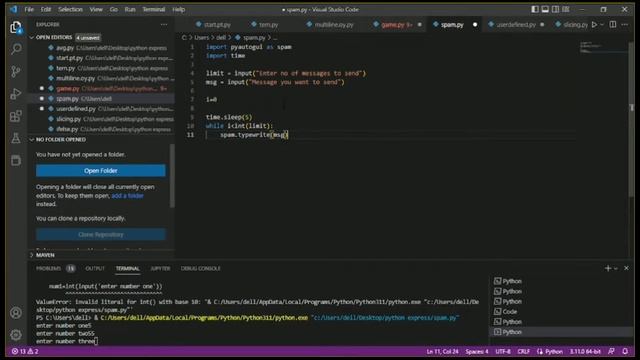
Task: Open the notifications bell in status bar
Action: pos(625,351)
